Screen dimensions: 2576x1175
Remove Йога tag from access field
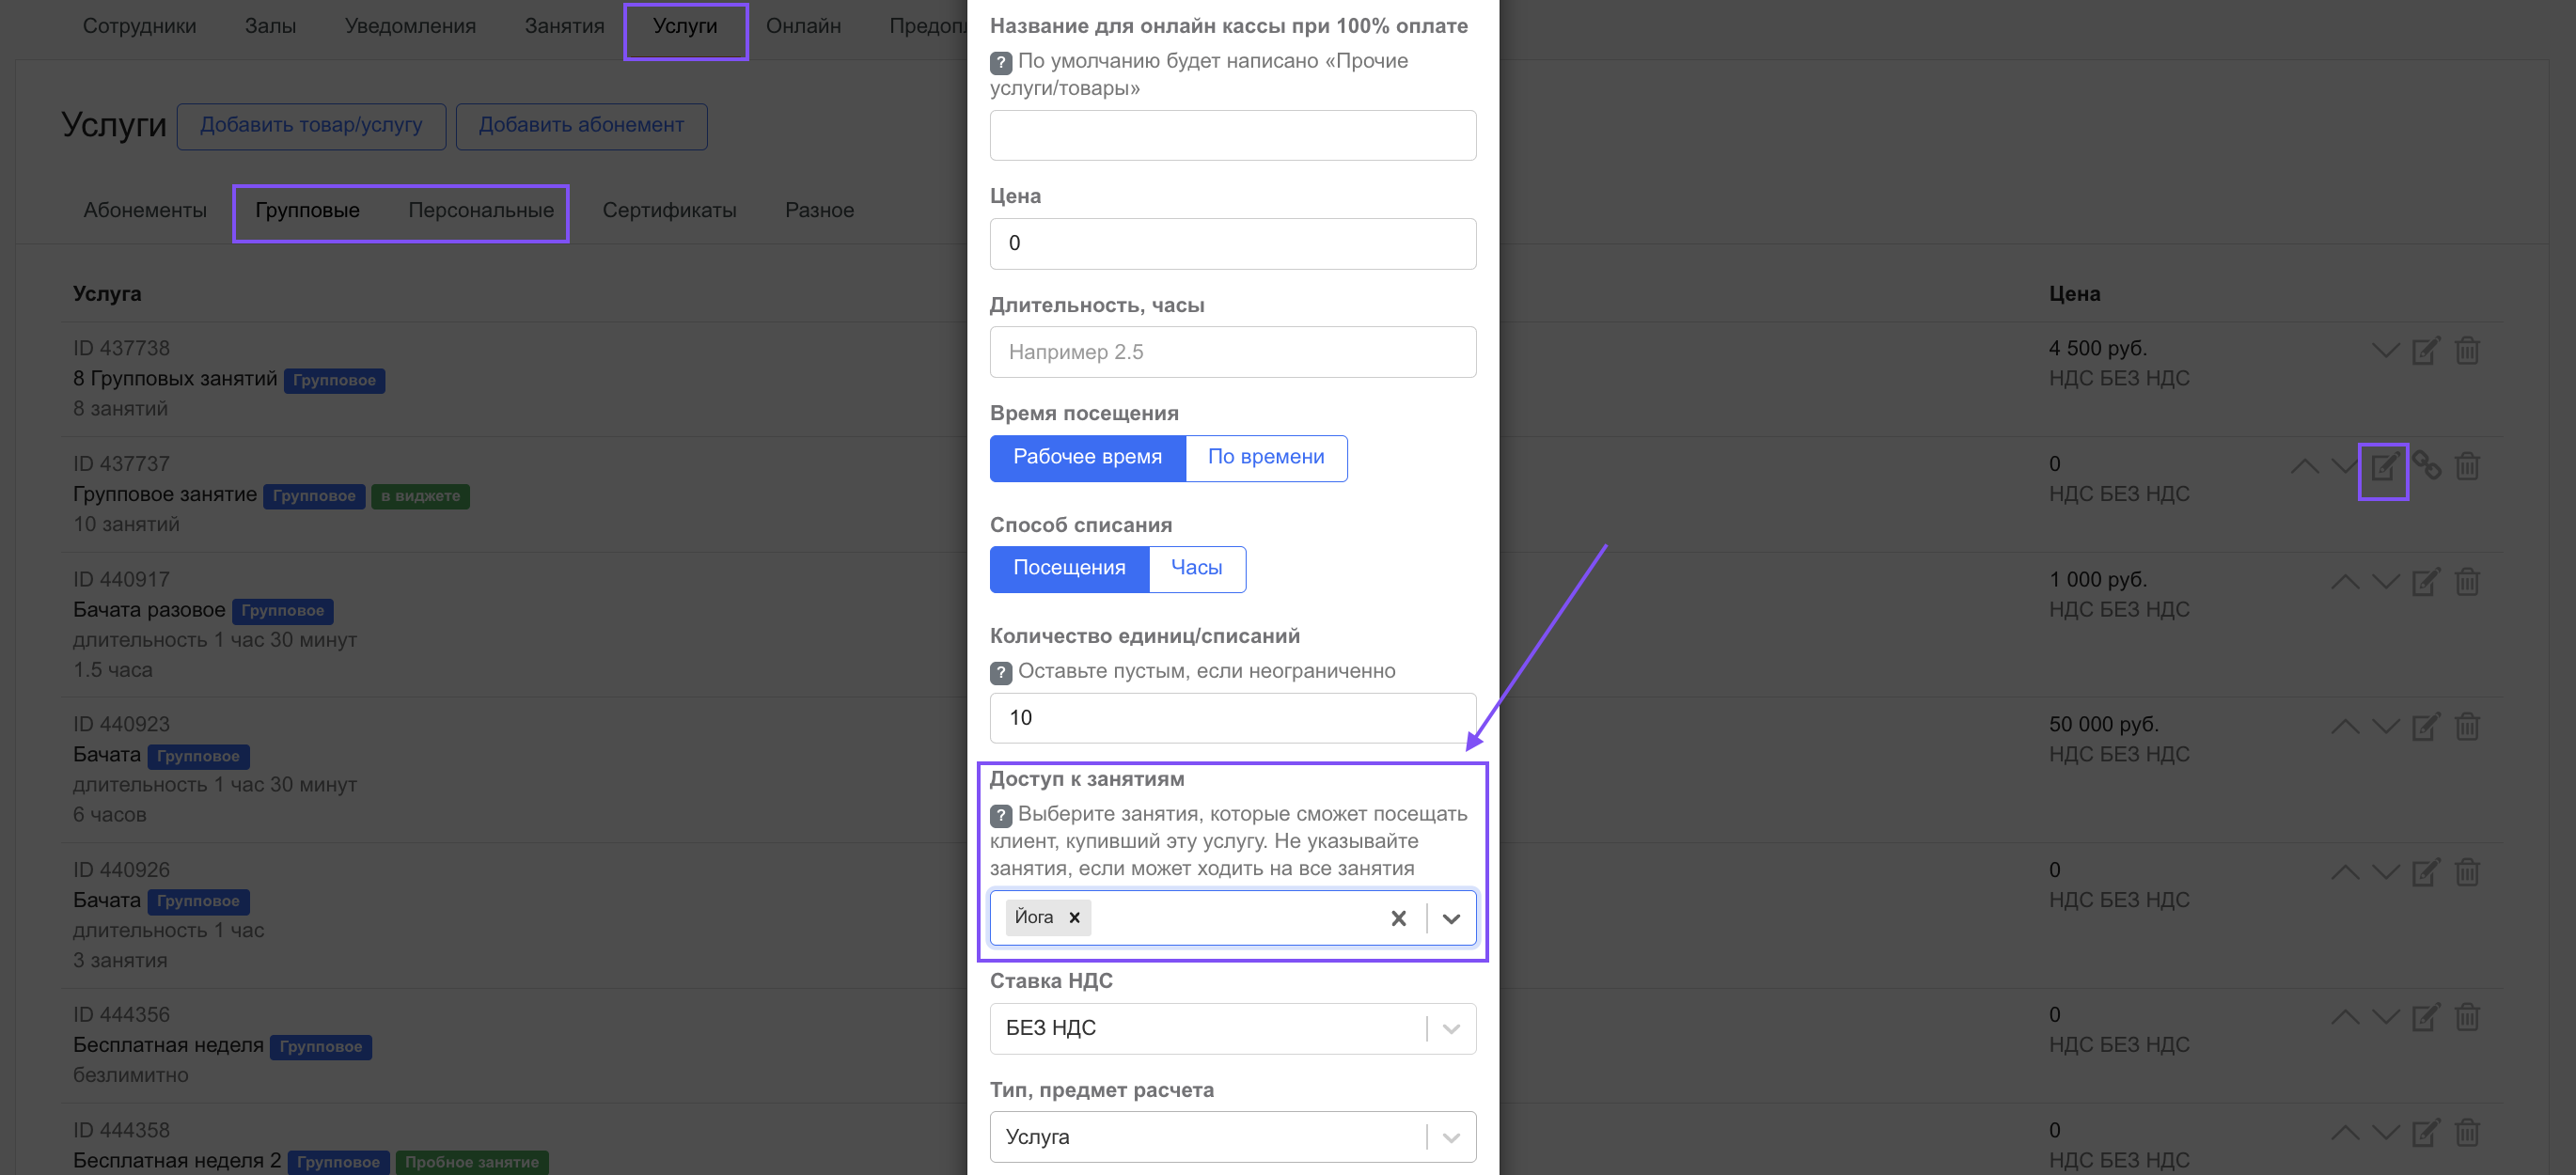pyautogui.click(x=1074, y=917)
